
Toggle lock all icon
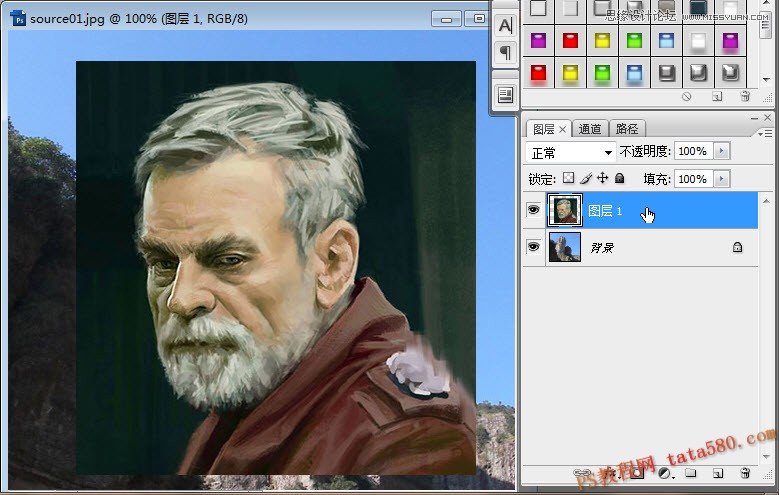tap(620, 178)
